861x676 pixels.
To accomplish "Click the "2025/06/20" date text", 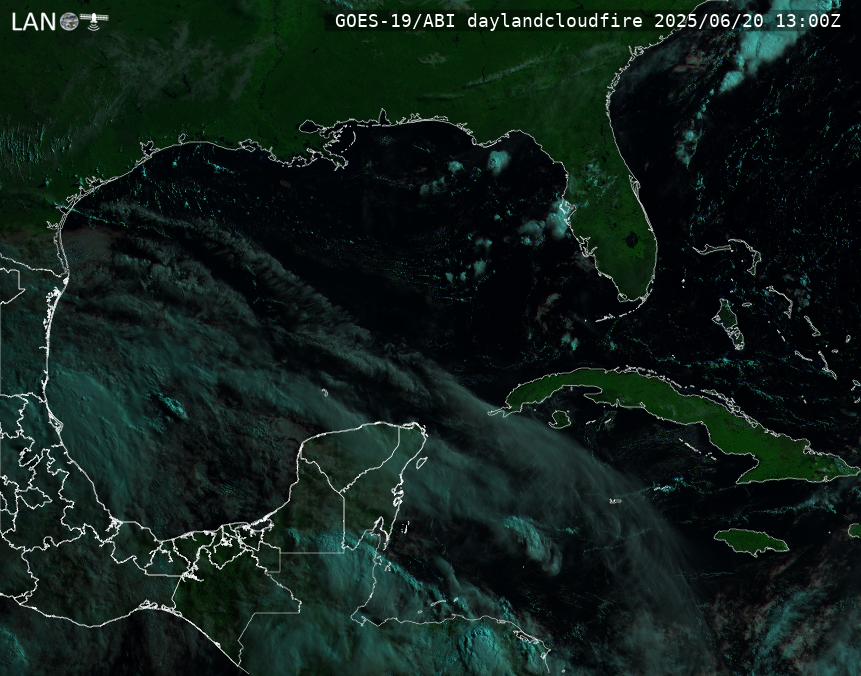I will [x=708, y=21].
